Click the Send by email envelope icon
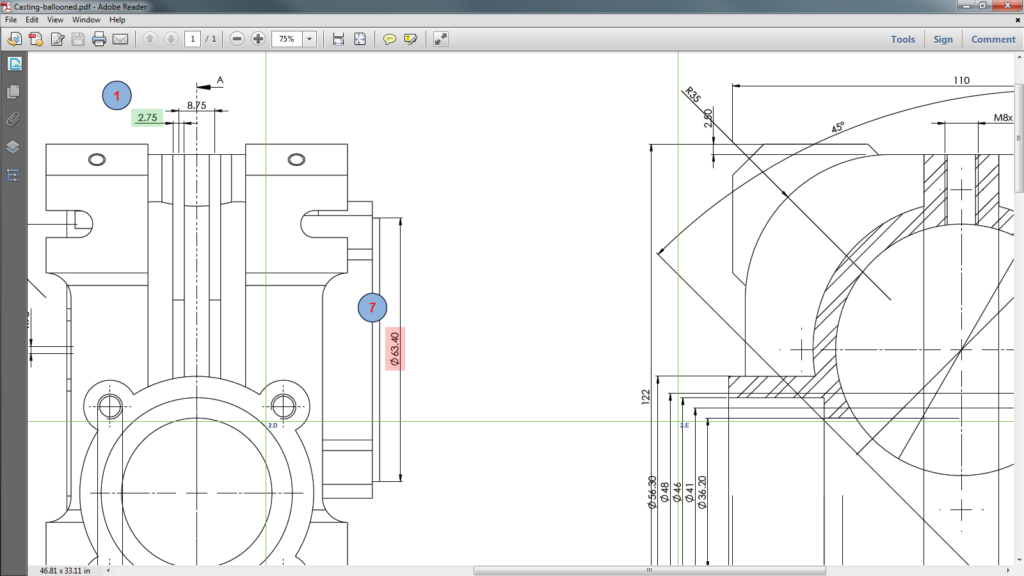1024x576 pixels. tap(120, 39)
